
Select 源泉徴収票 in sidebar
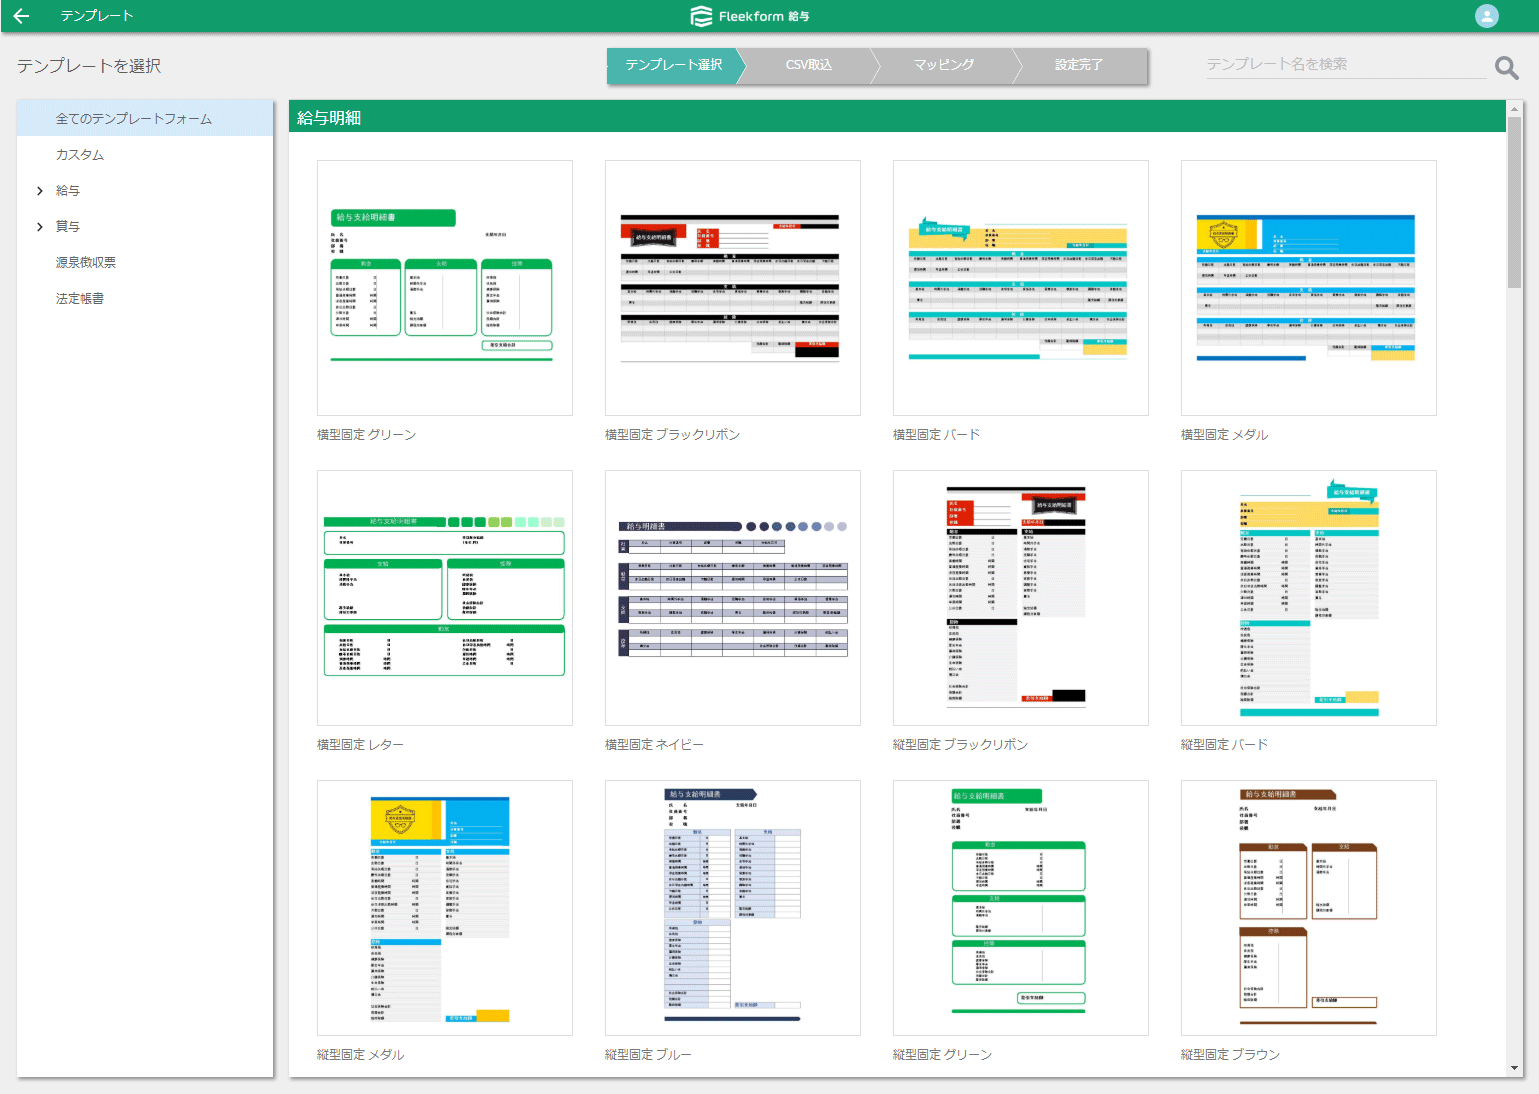(86, 263)
